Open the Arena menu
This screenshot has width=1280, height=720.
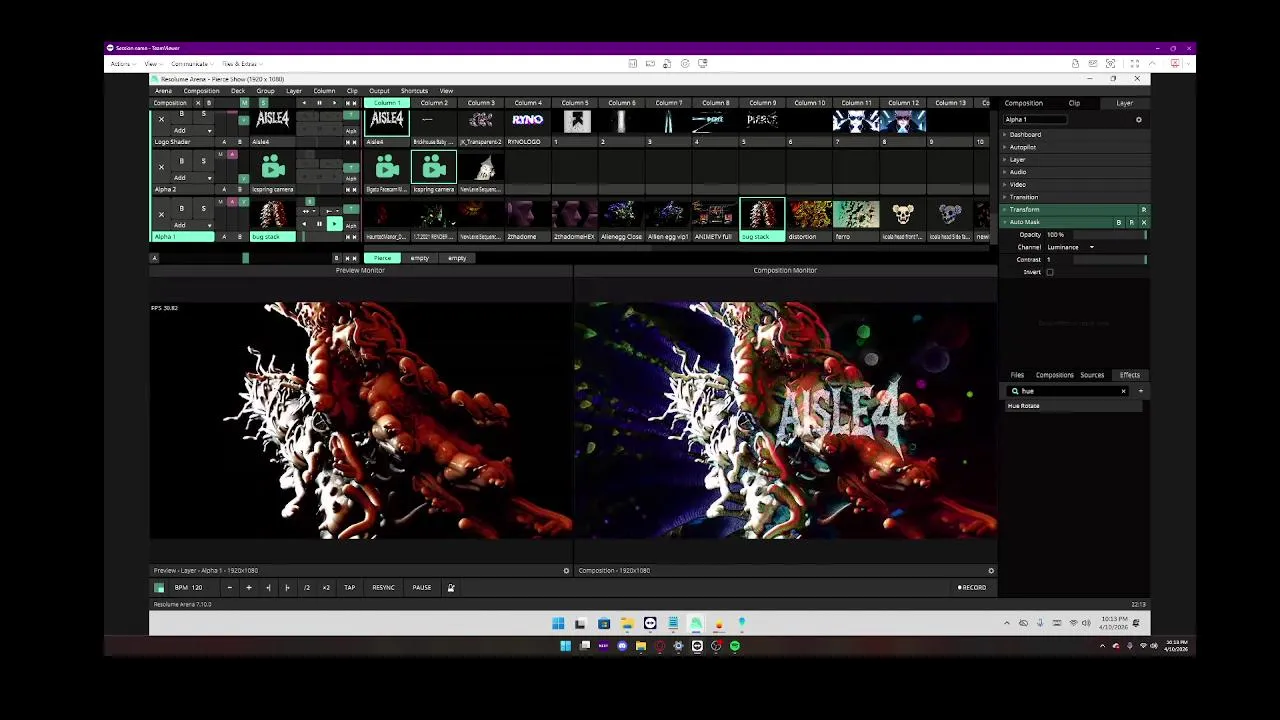[163, 91]
